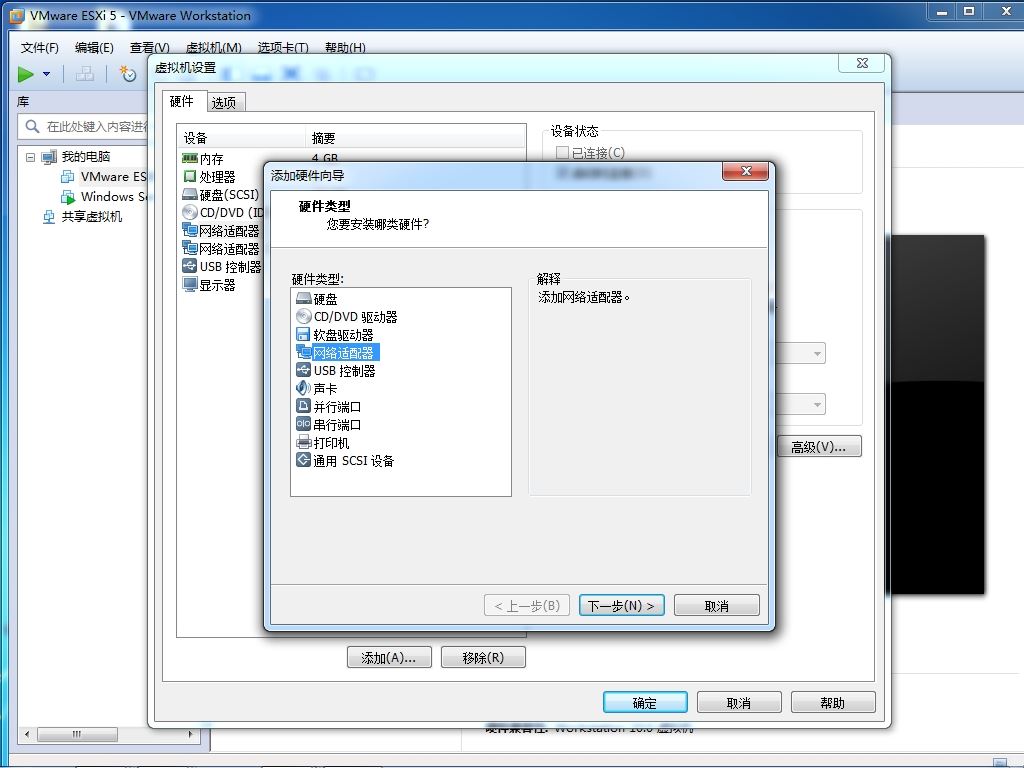Open the 选项卡(T) menu
The image size is (1024, 768).
tap(283, 48)
